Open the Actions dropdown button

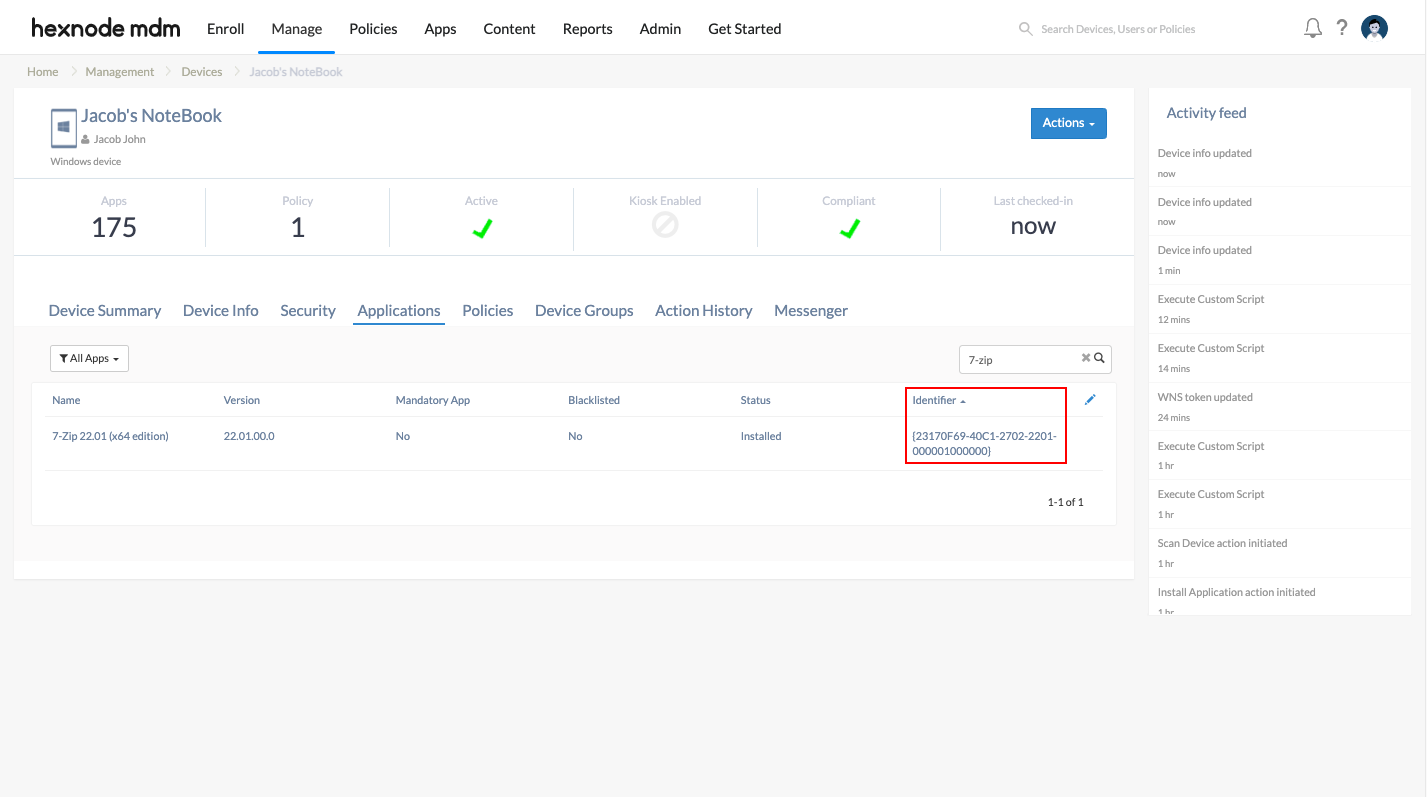1068,123
